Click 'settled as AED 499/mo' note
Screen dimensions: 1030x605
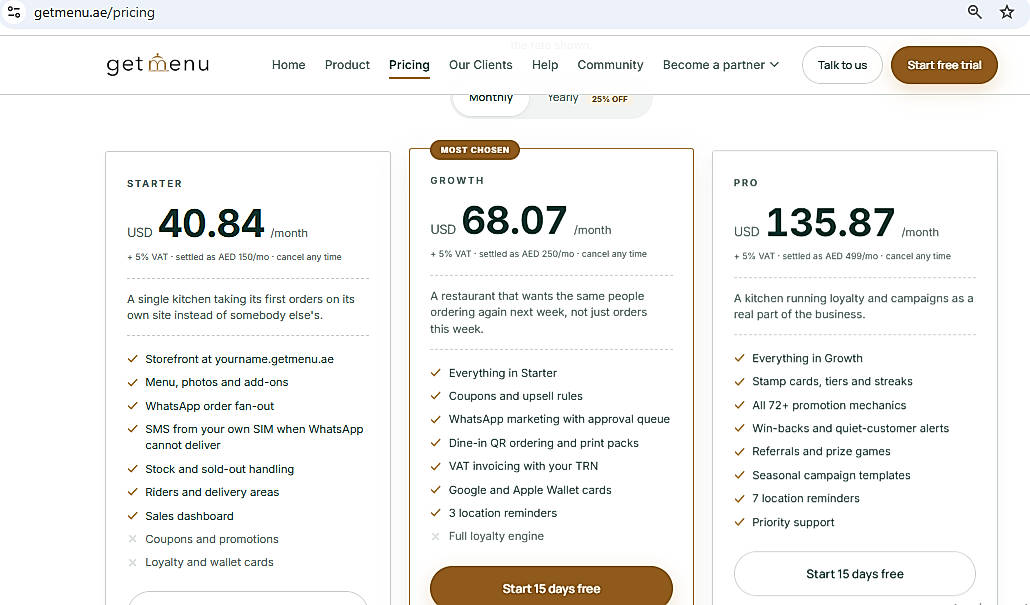830,256
